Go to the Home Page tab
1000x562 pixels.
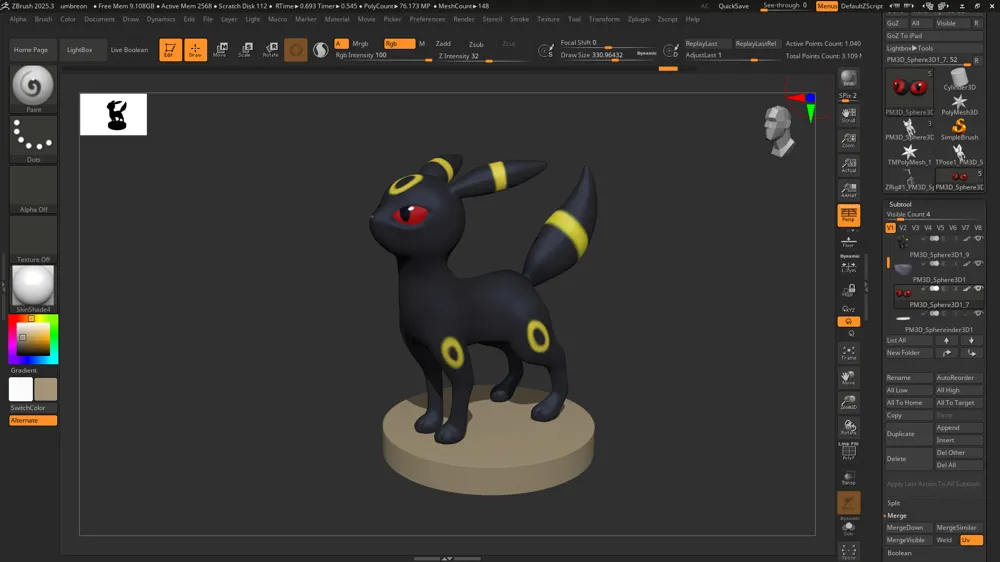point(31,50)
